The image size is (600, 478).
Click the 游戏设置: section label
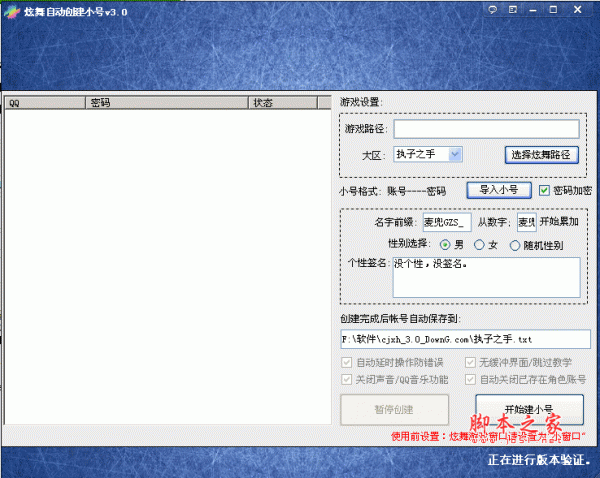pyautogui.click(x=362, y=102)
